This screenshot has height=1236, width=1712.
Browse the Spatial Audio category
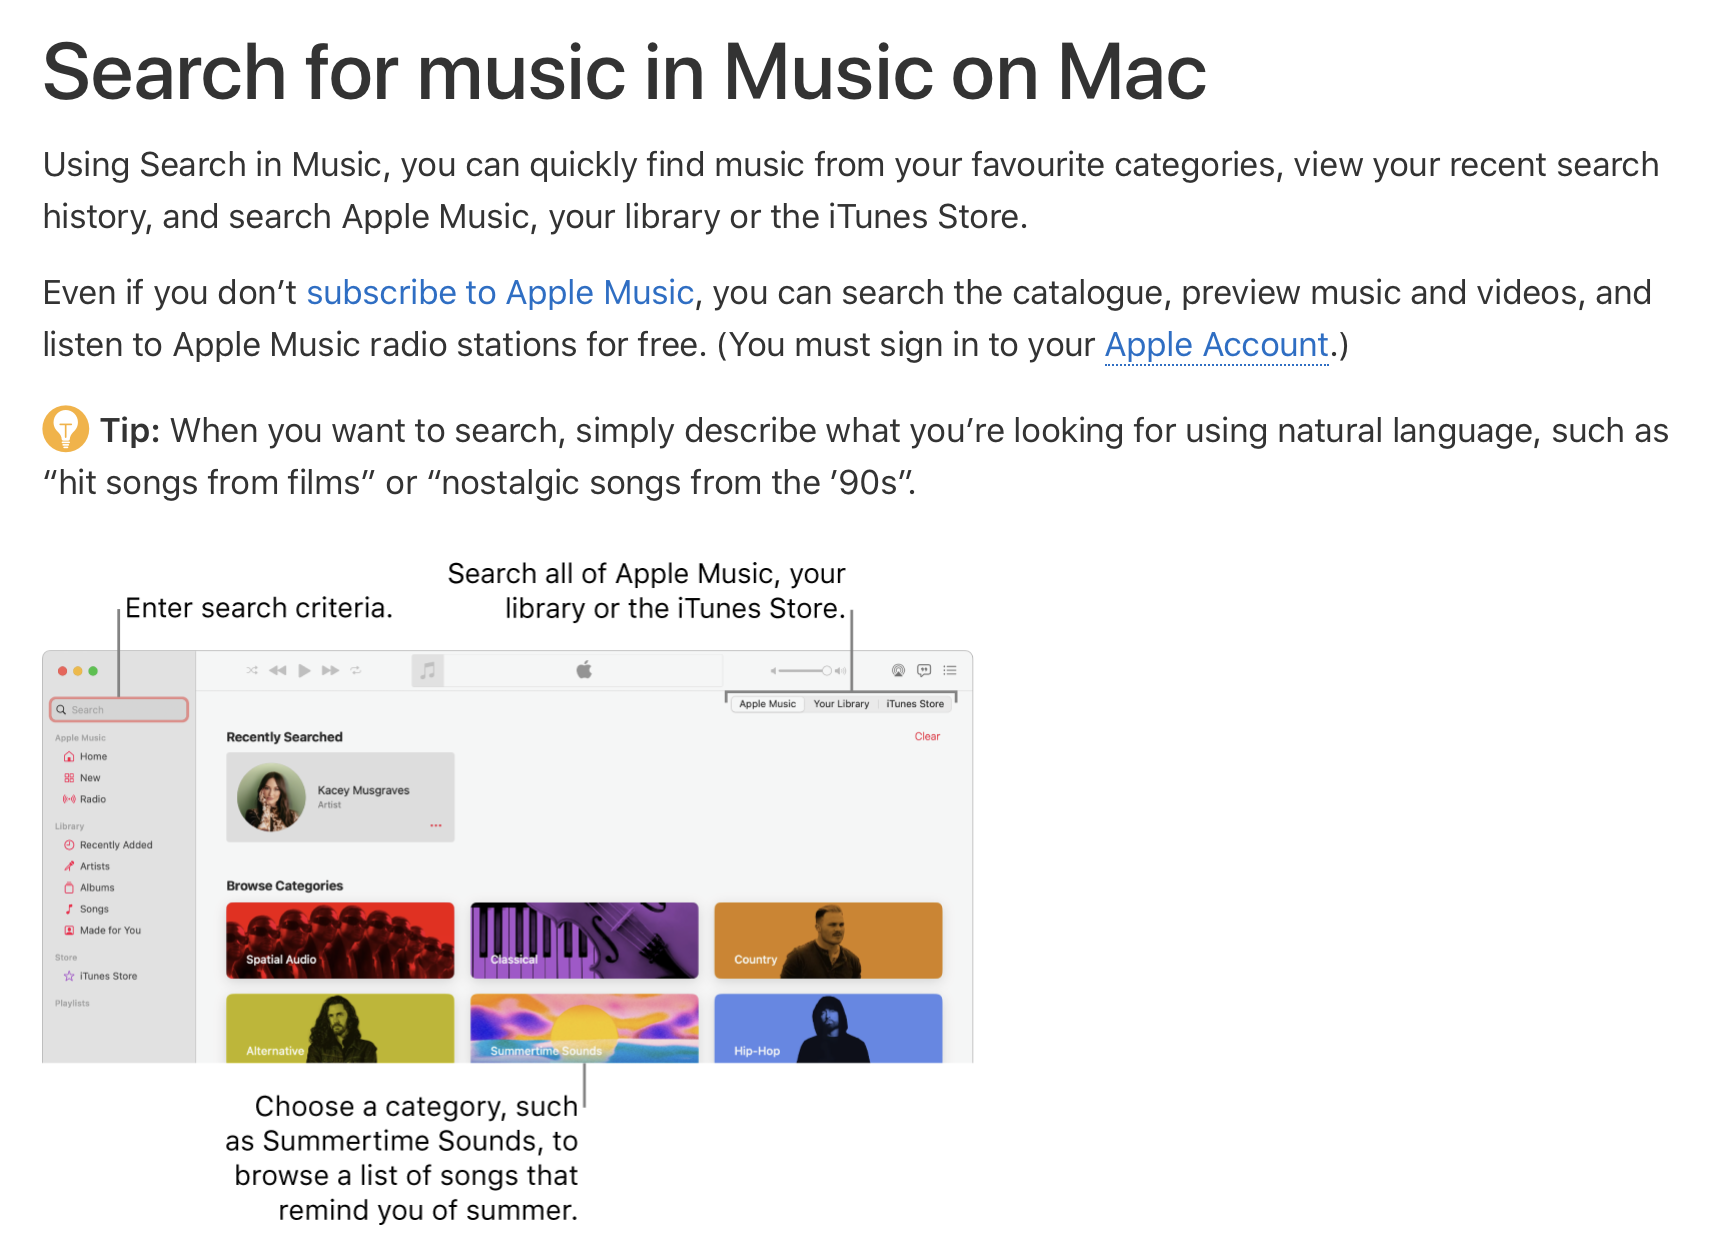(340, 940)
